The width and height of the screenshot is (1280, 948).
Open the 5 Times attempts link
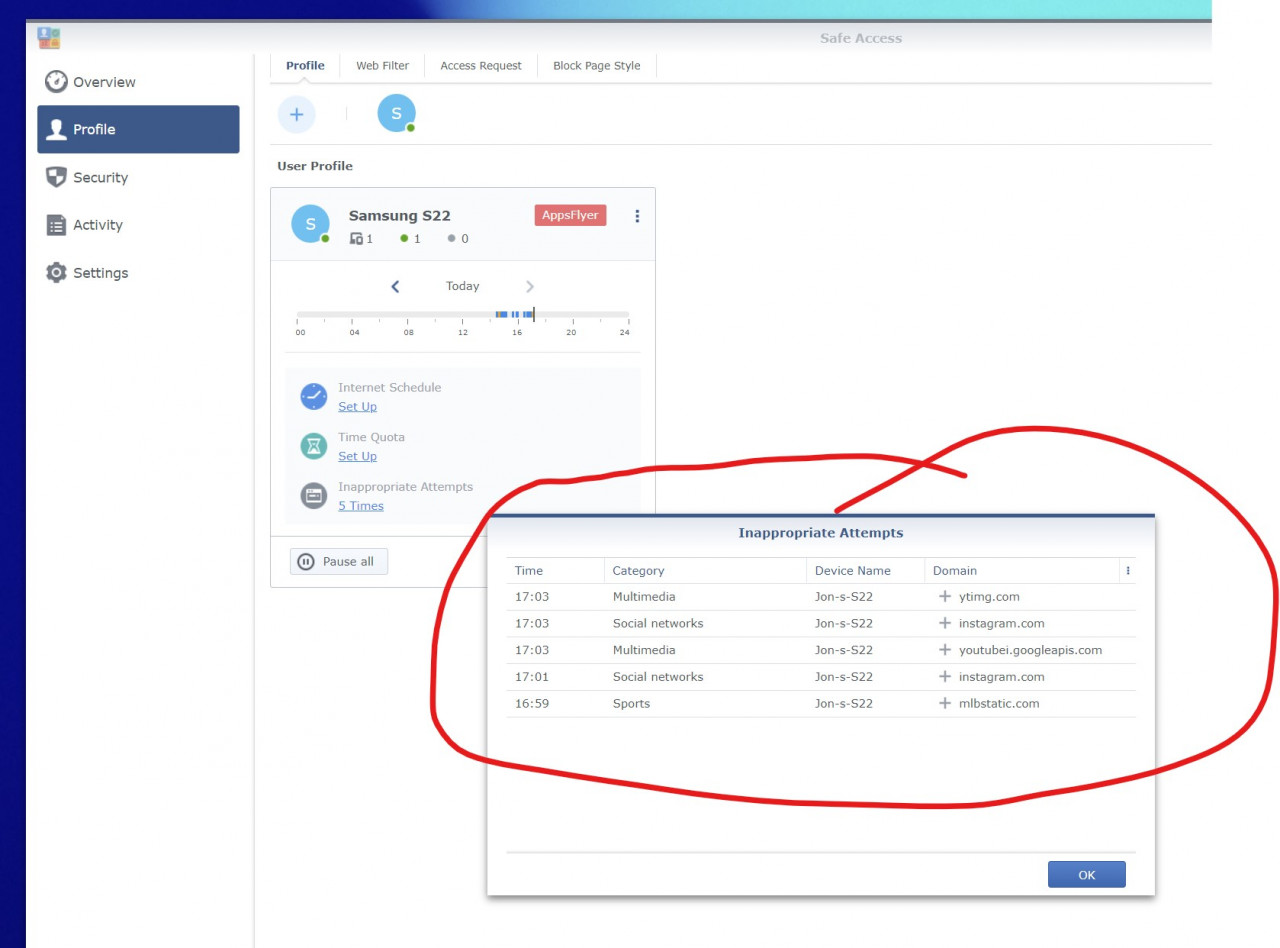coord(360,505)
